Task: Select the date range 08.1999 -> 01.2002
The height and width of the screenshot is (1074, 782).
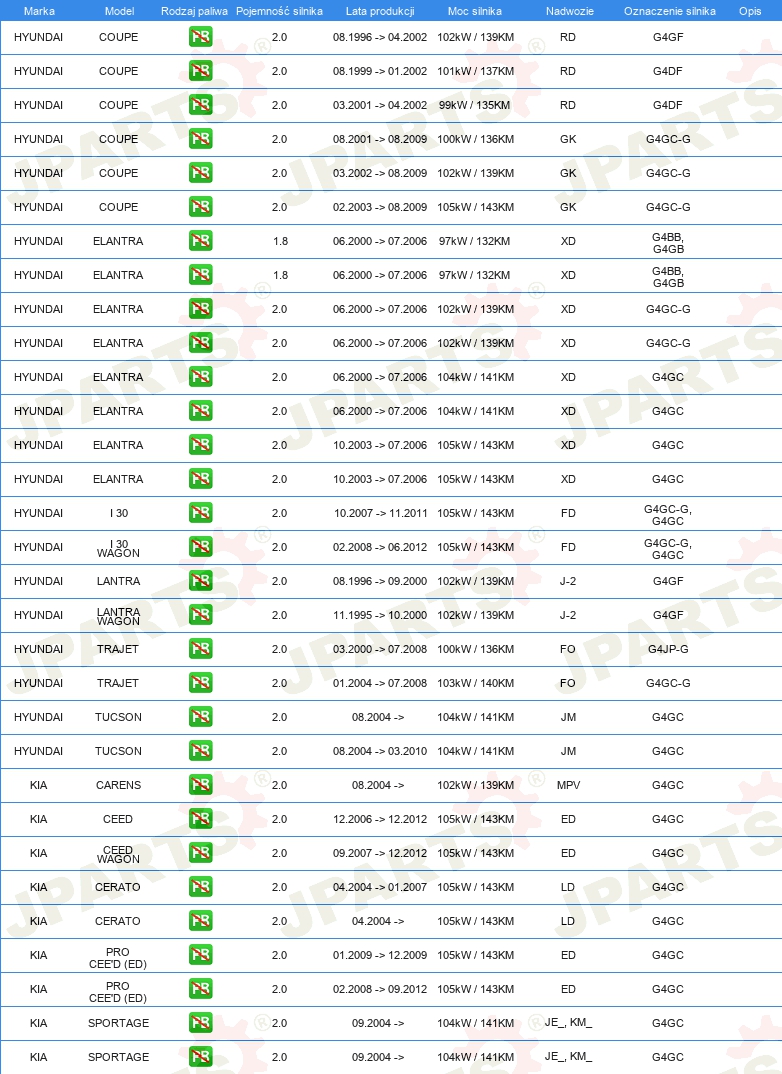Action: click(380, 71)
